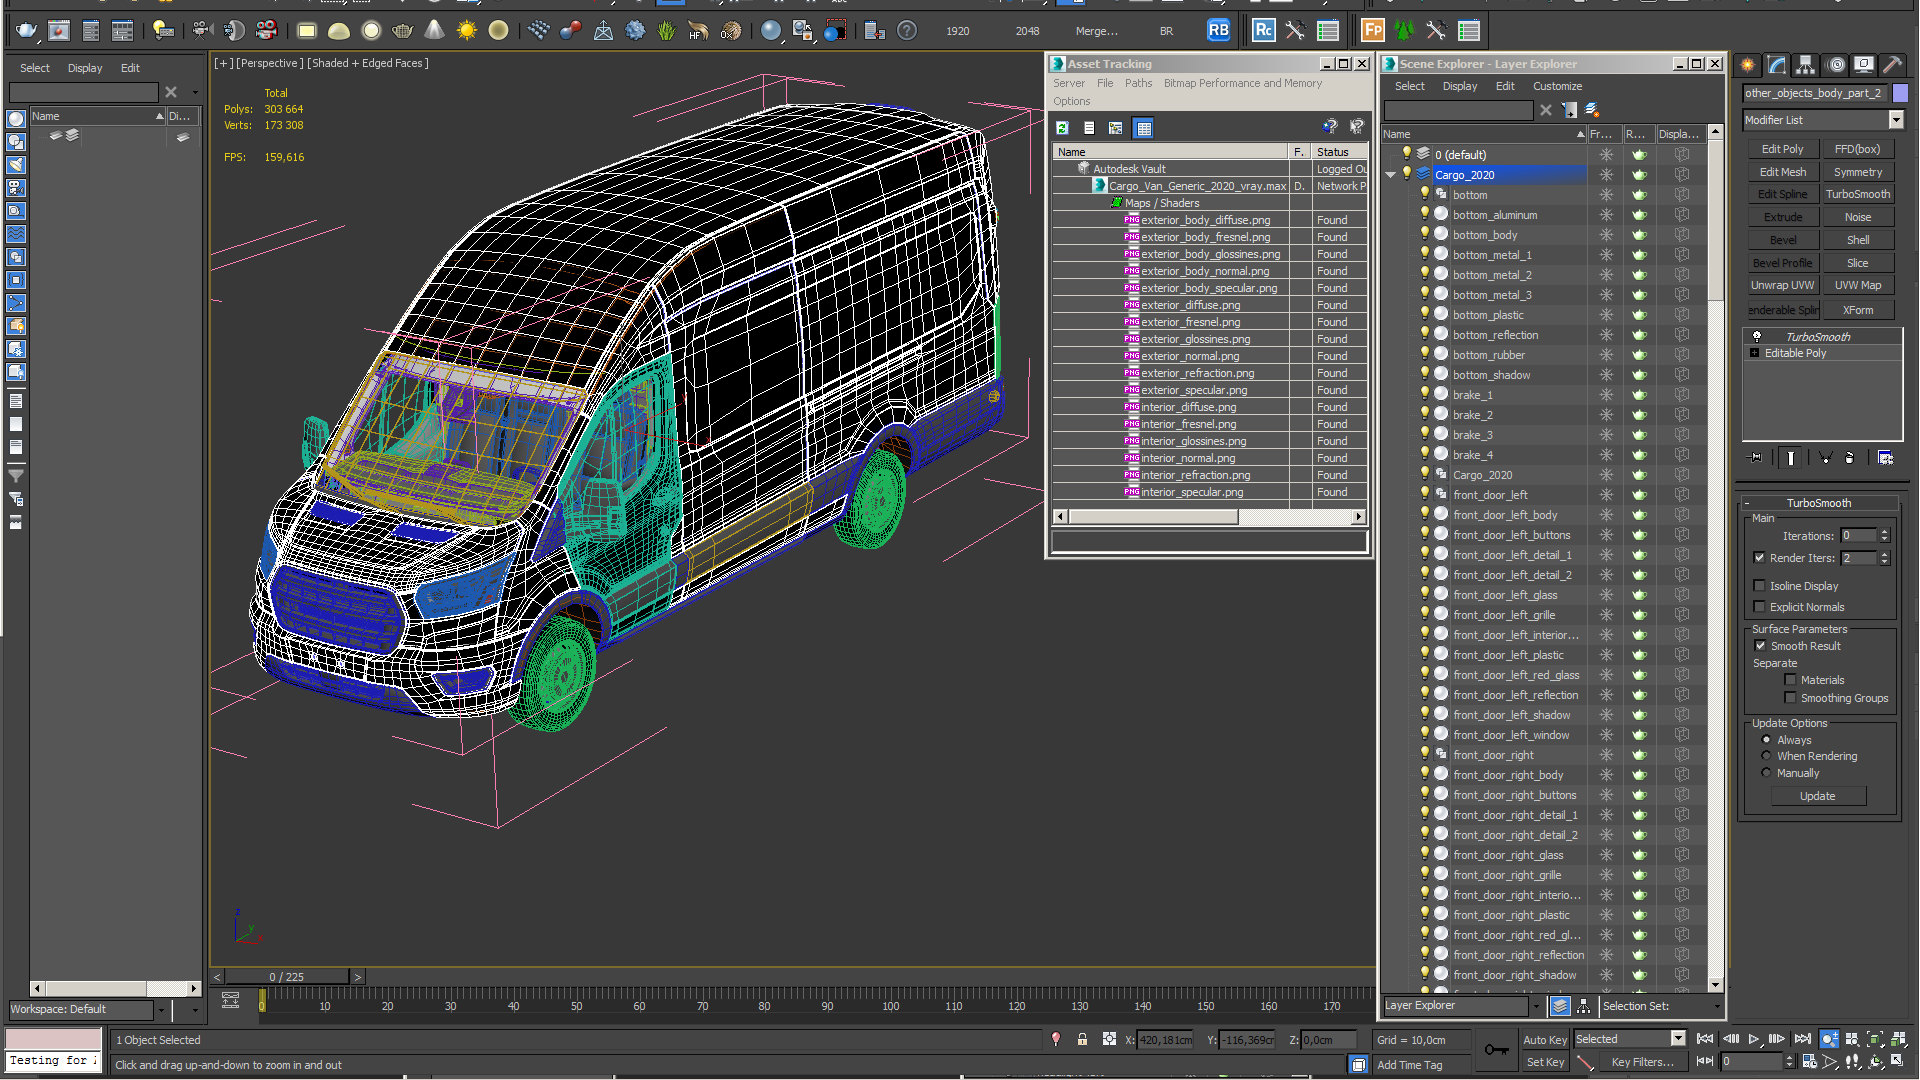Open the Hierarchy command panel tab icon
This screenshot has height=1080, width=1920.
click(x=1806, y=65)
